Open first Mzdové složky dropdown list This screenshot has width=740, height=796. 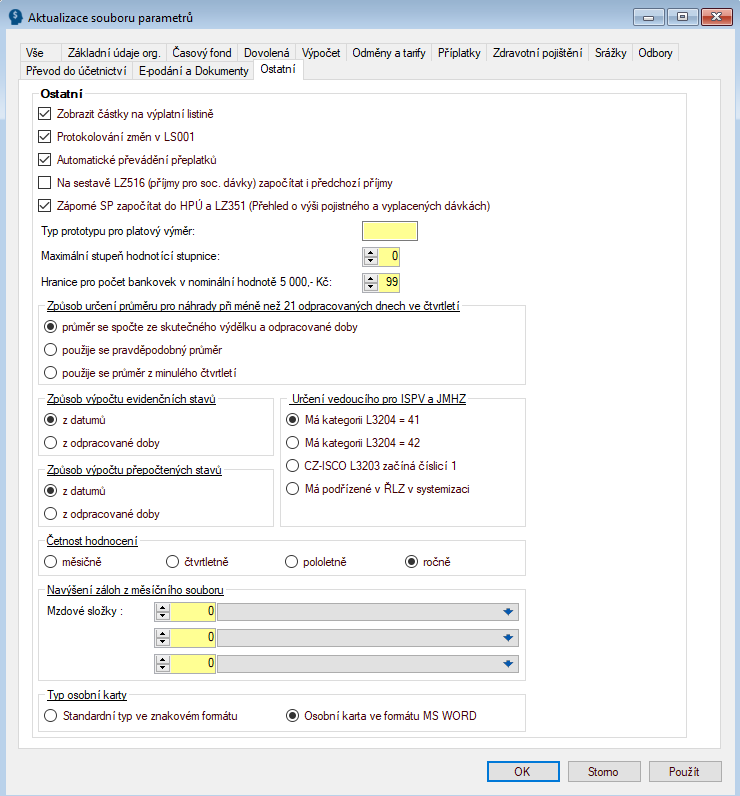pyautogui.click(x=508, y=611)
